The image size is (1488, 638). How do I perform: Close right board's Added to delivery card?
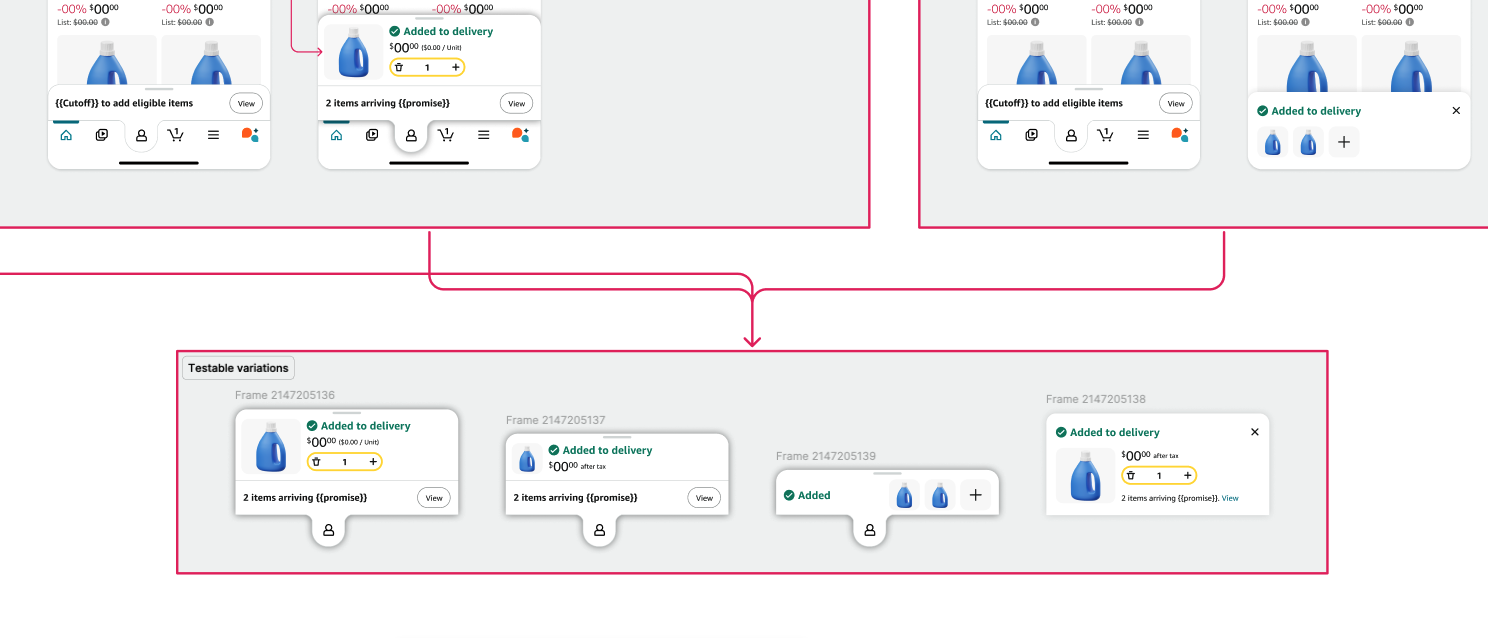pos(1456,111)
